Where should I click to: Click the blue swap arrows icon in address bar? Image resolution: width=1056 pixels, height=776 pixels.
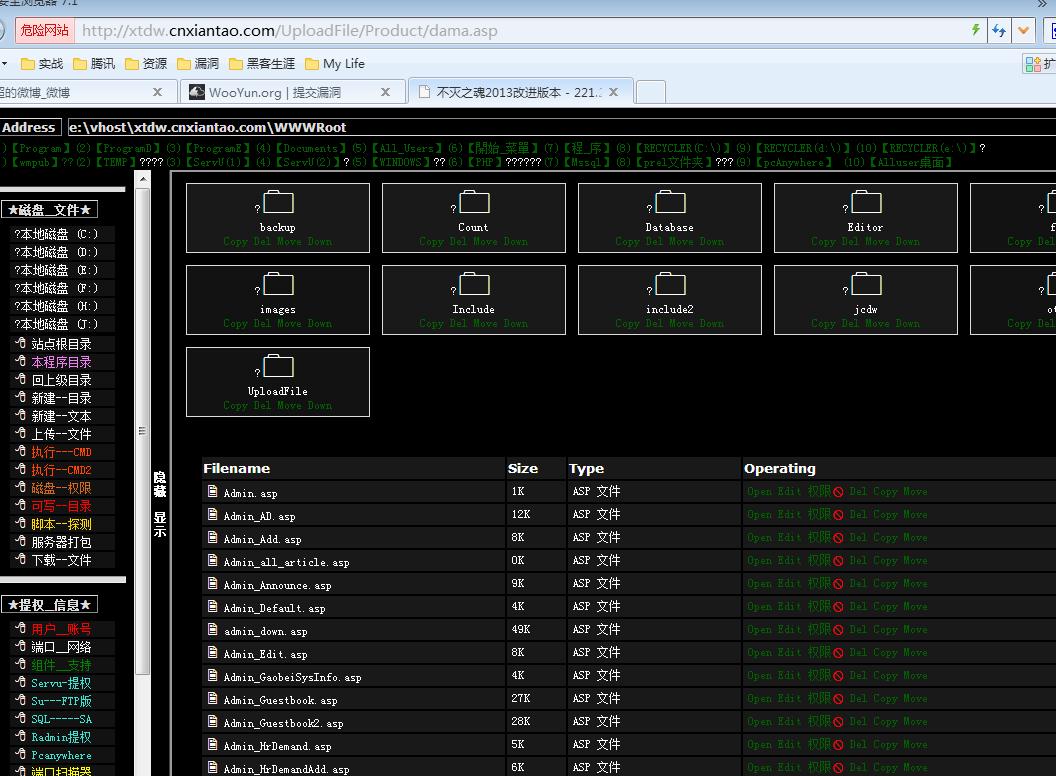click(999, 30)
